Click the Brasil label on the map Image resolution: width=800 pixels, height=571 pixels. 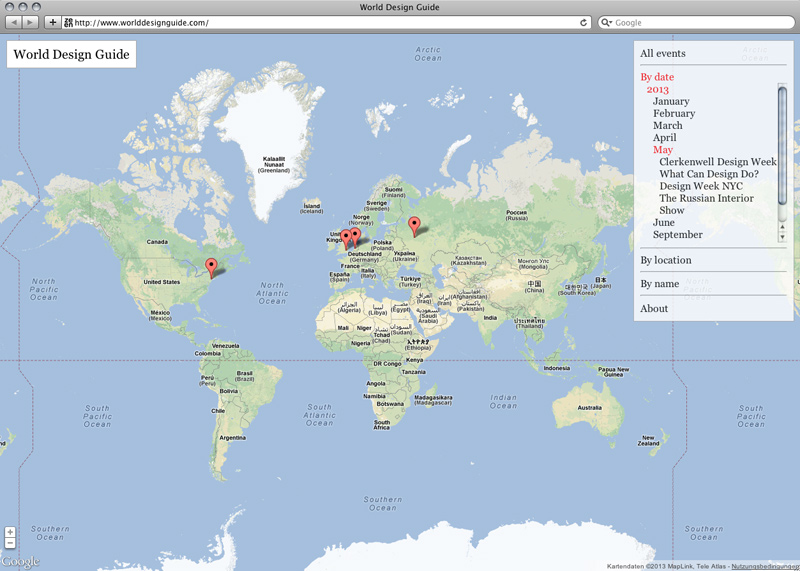pyautogui.click(x=244, y=376)
